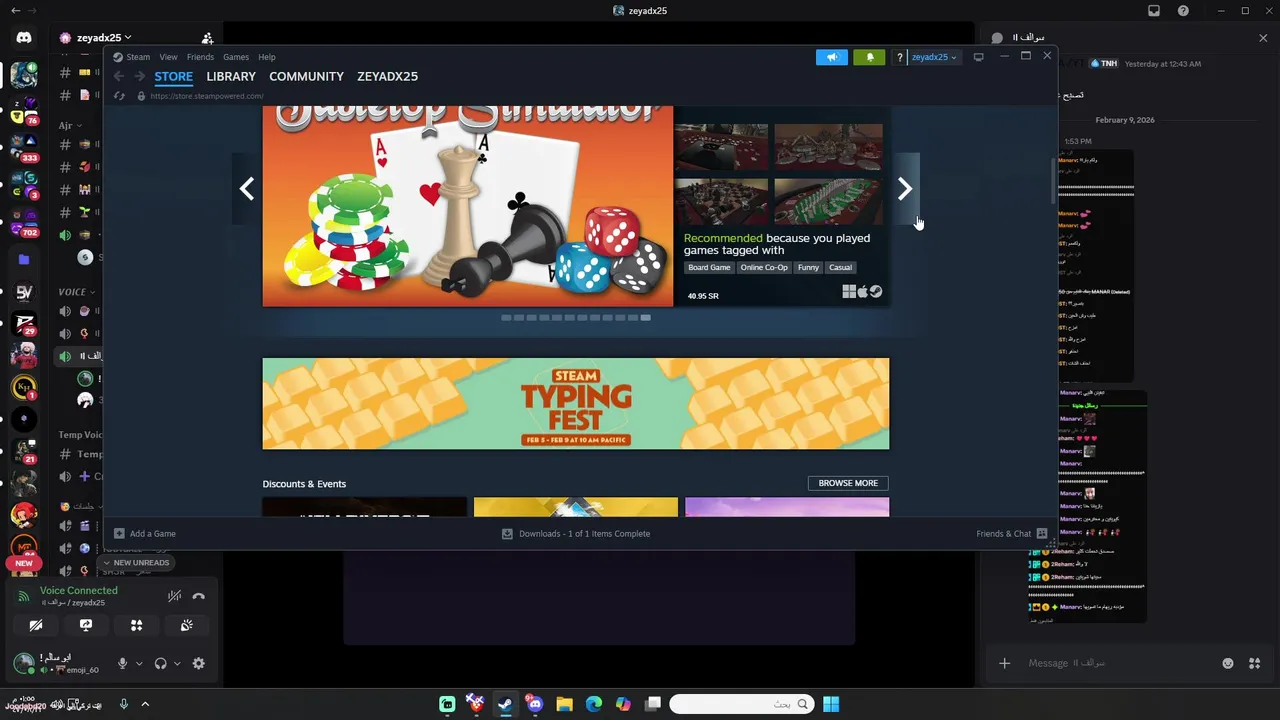Viewport: 1280px width, 720px height.
Task: Open the Discord server folder icon
Action: point(24,259)
